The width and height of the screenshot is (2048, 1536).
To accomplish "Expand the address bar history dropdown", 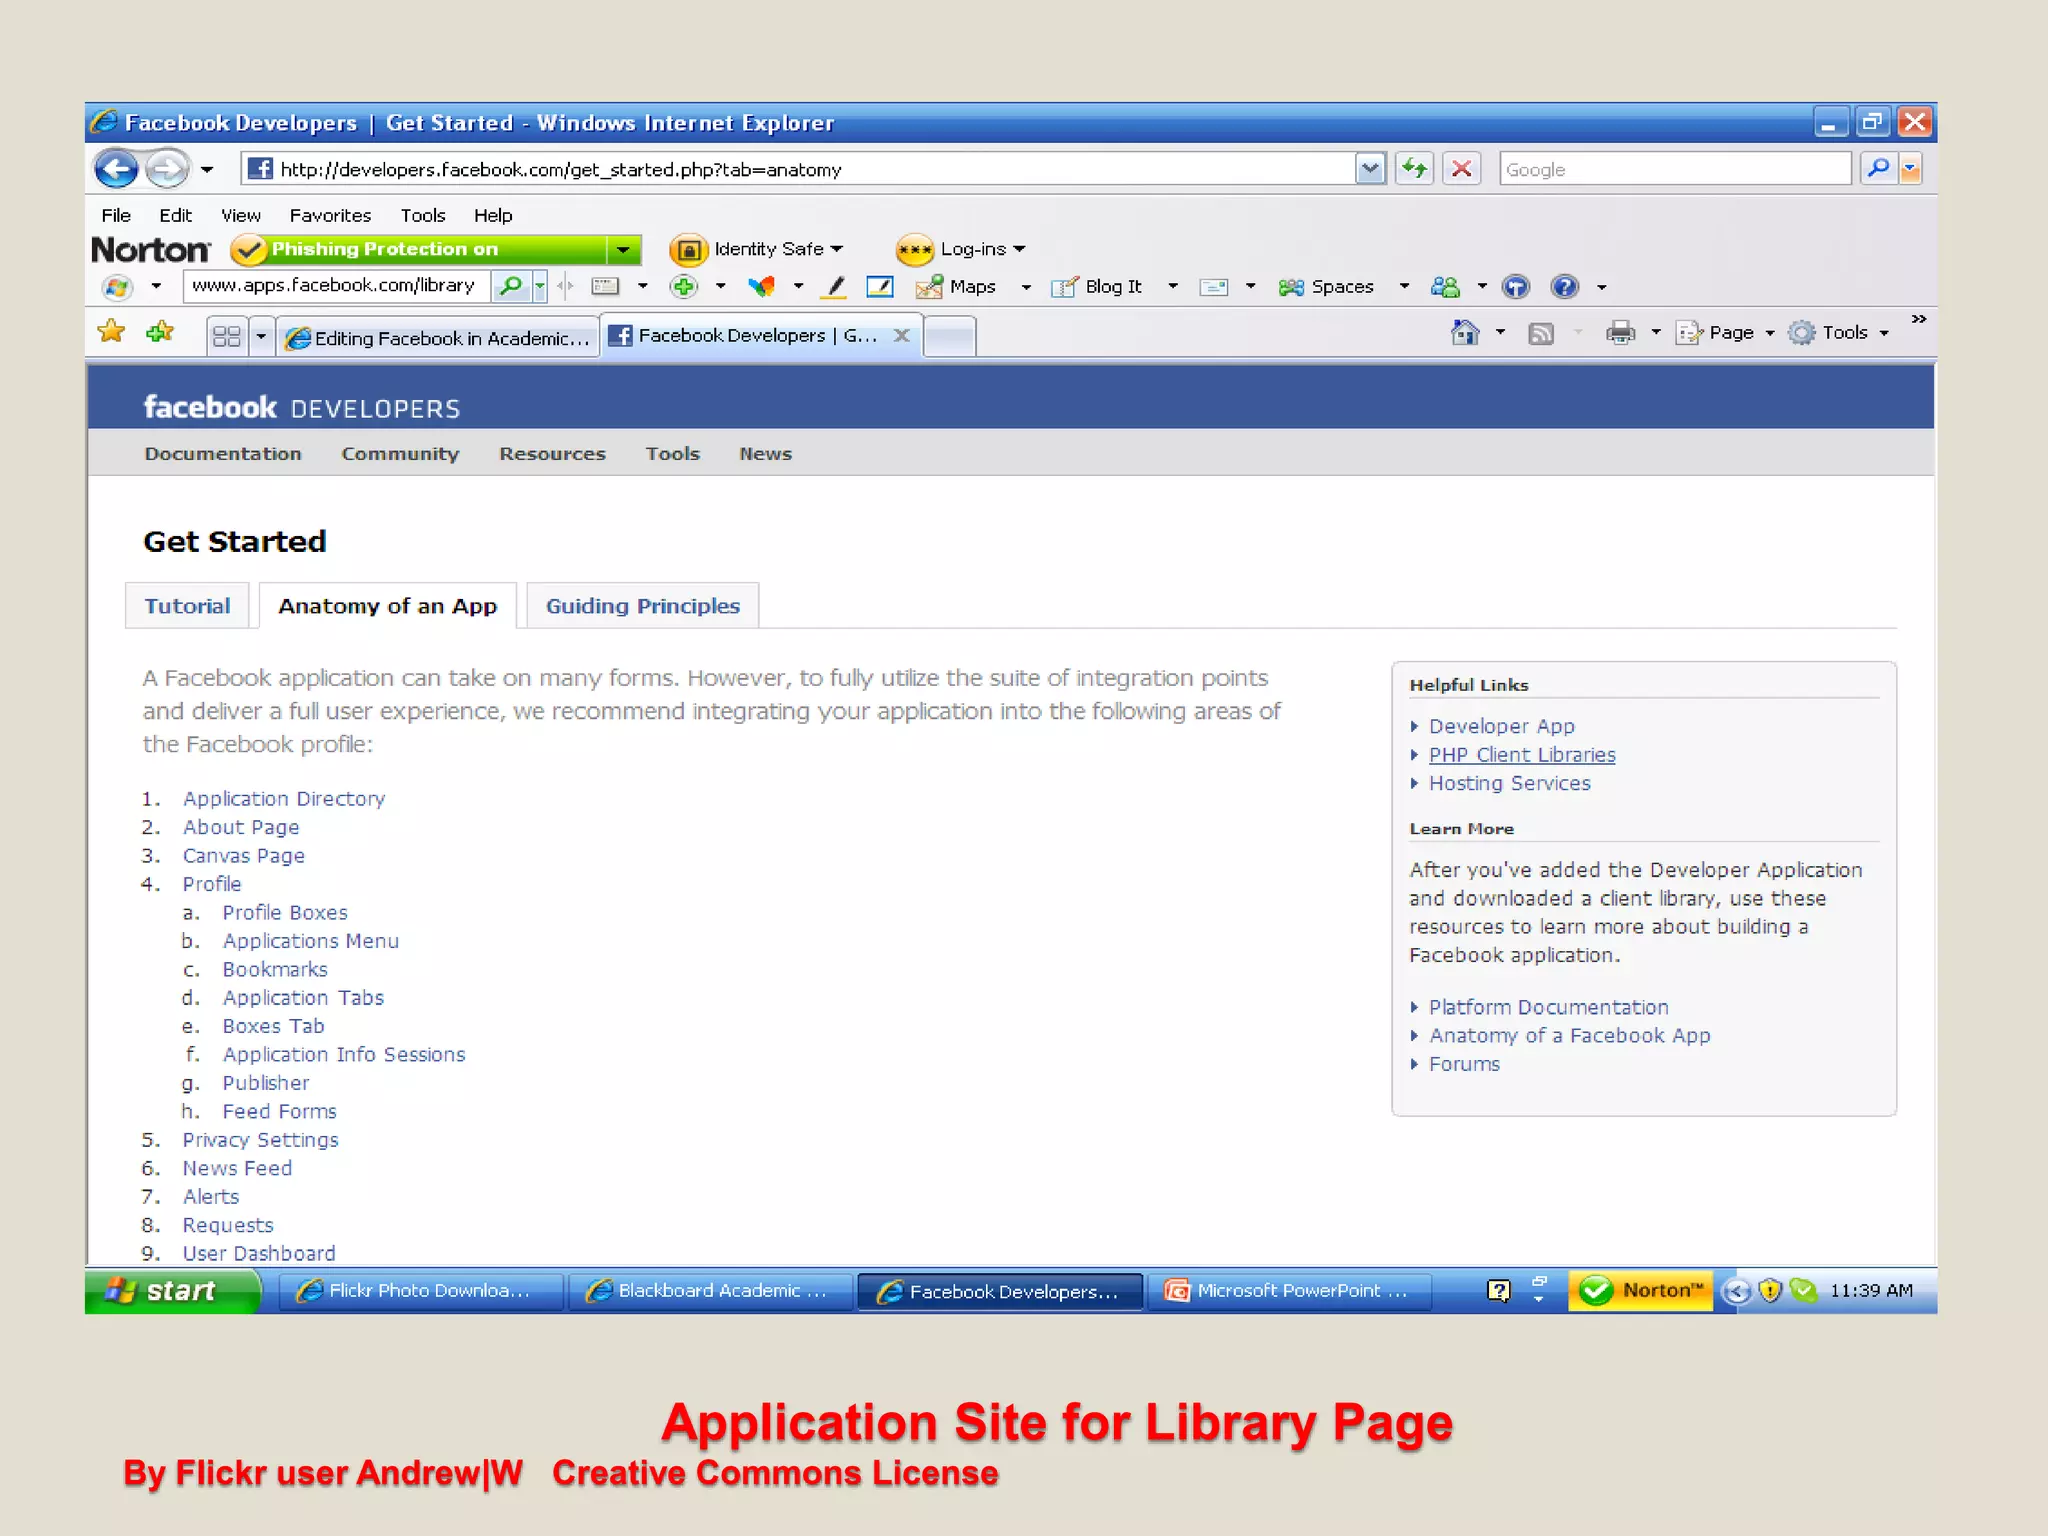I will point(1370,169).
